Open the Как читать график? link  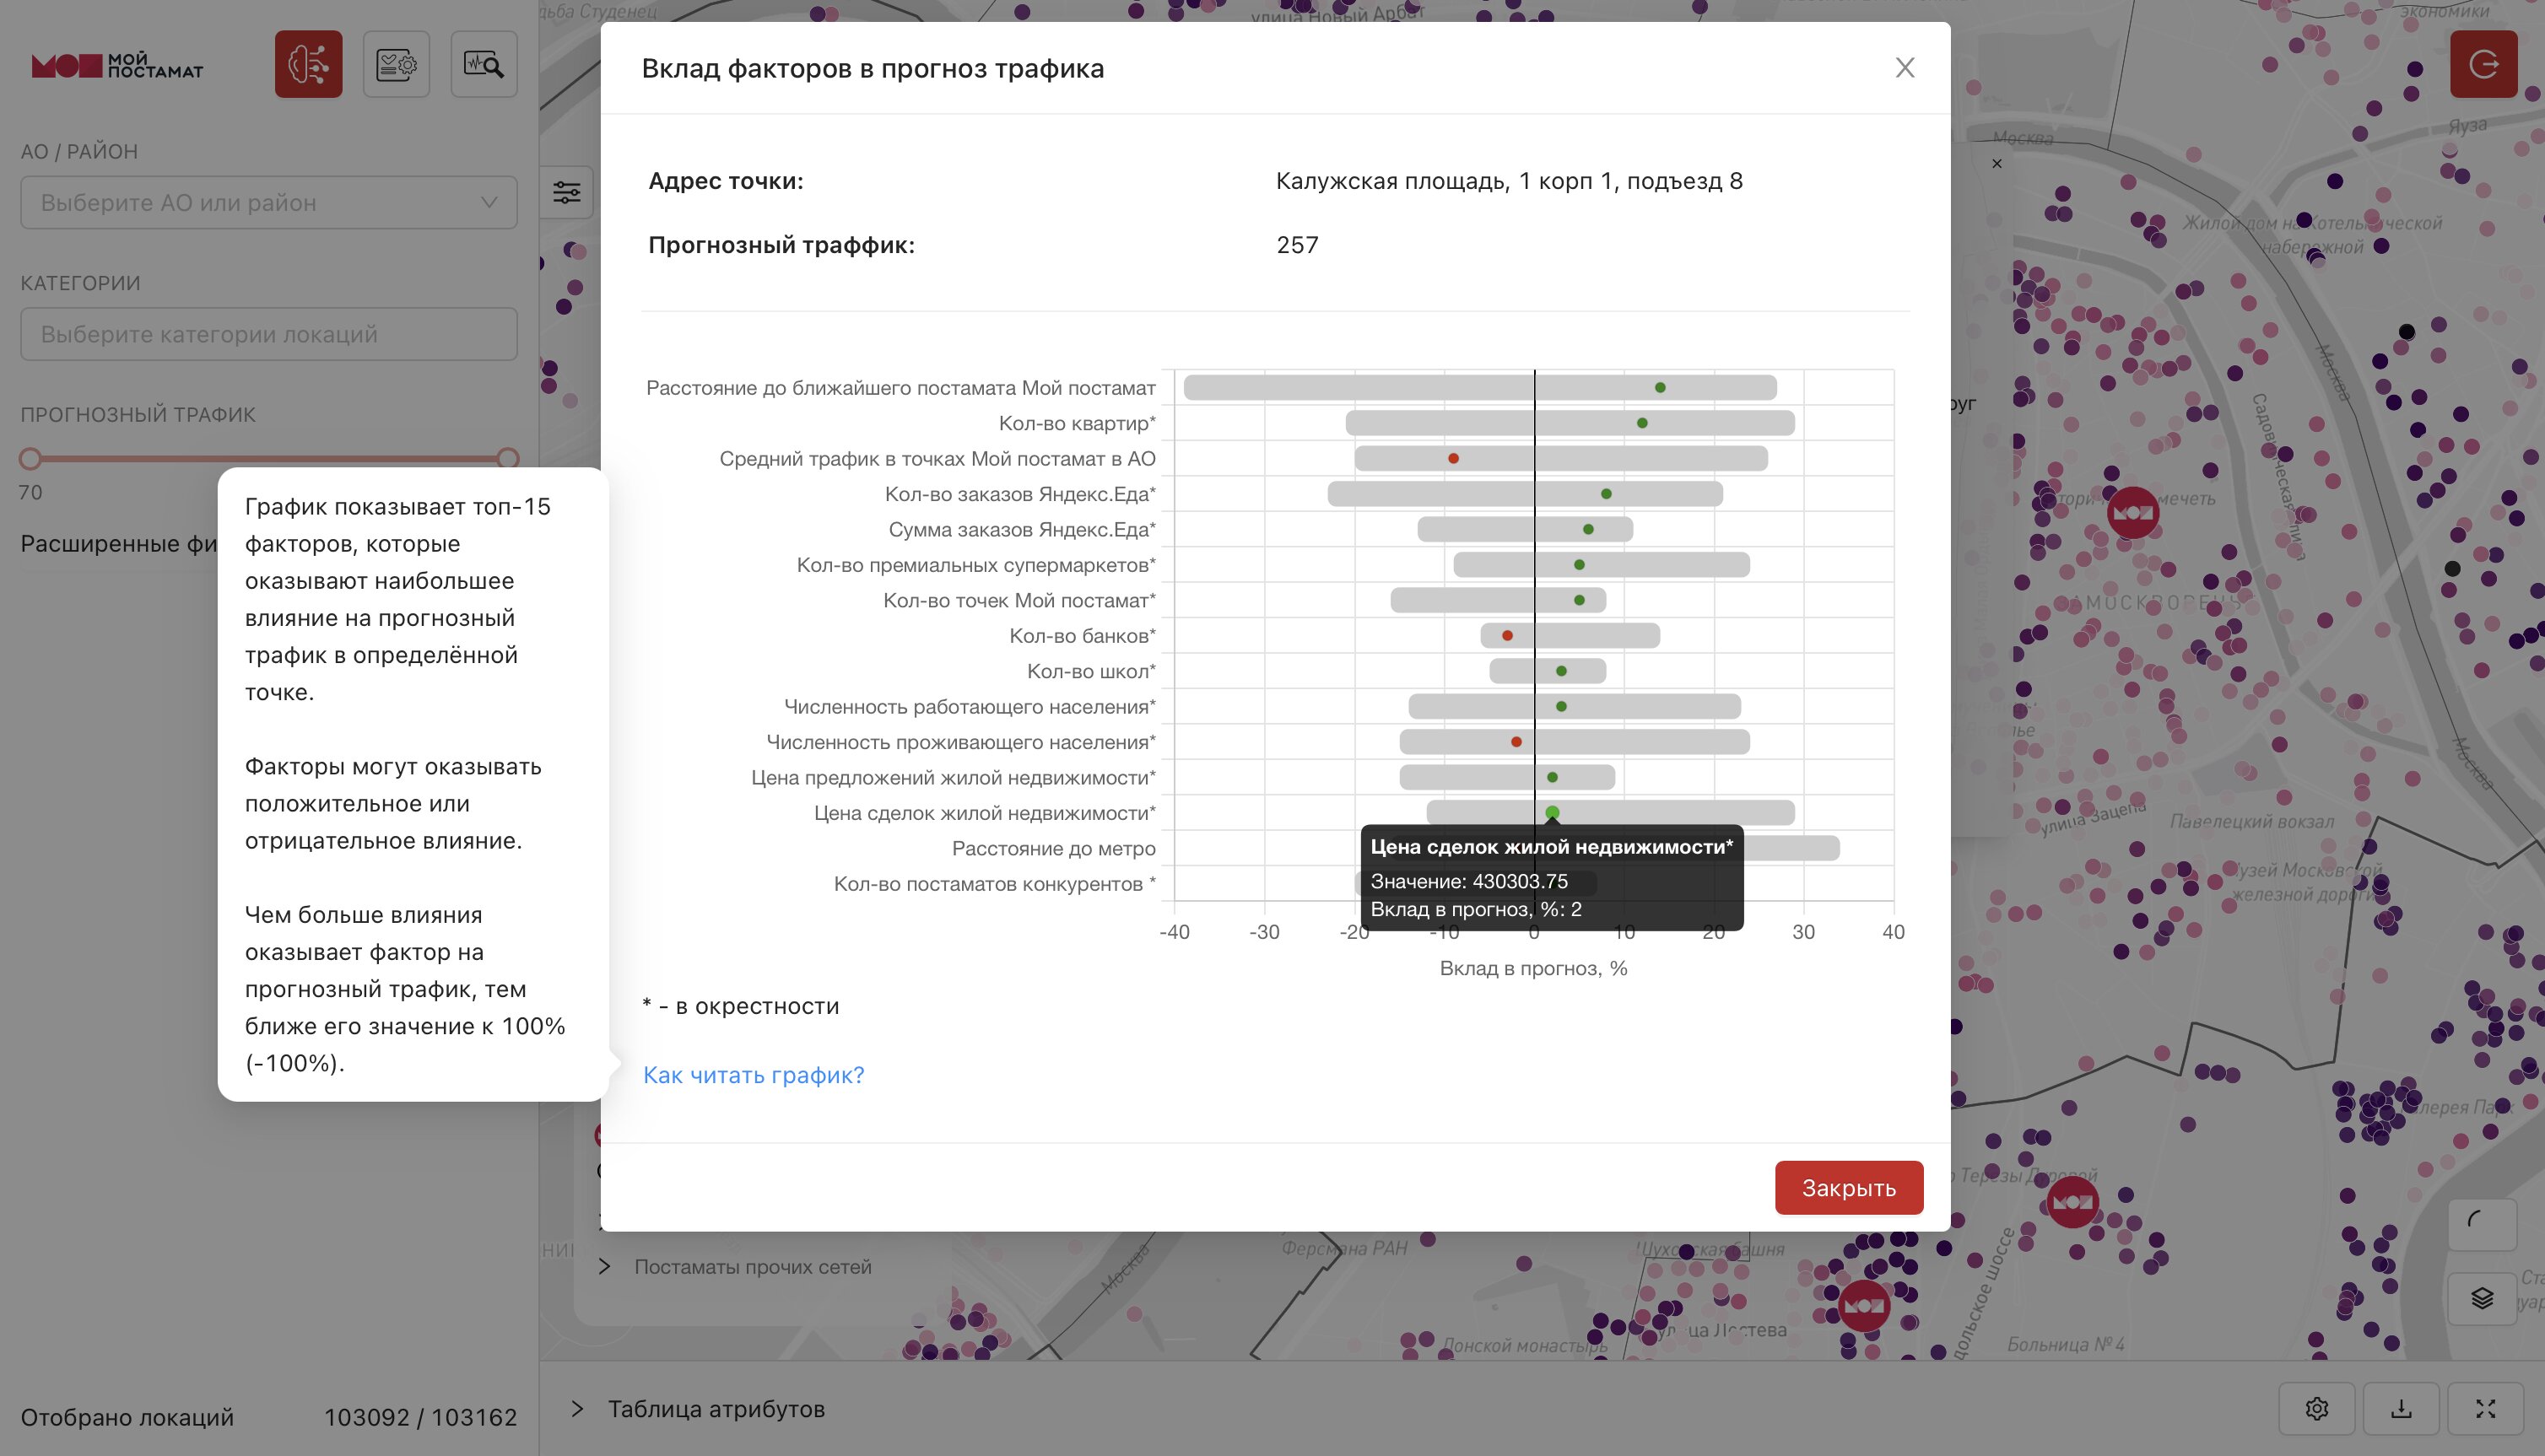coord(753,1075)
